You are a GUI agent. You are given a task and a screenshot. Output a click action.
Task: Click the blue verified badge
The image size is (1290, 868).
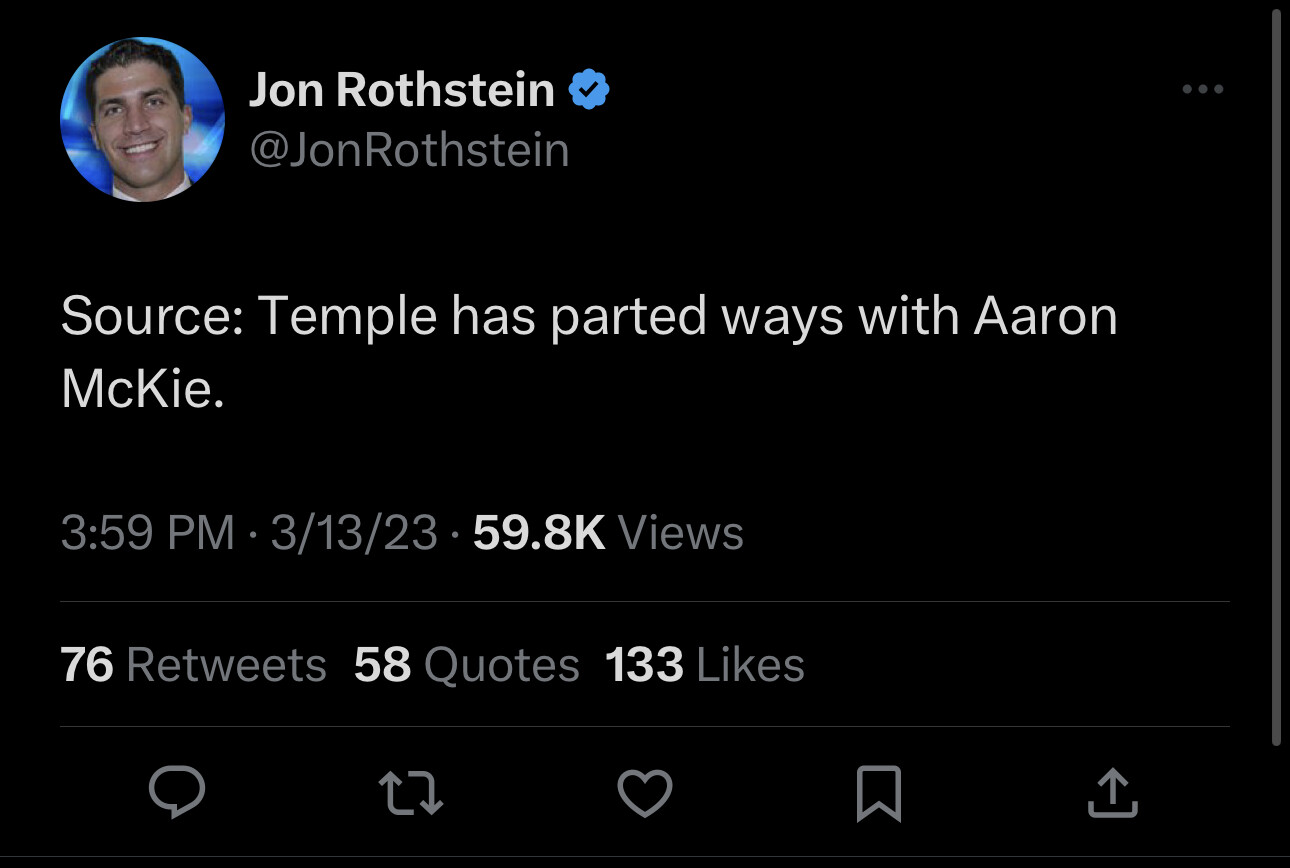click(589, 91)
